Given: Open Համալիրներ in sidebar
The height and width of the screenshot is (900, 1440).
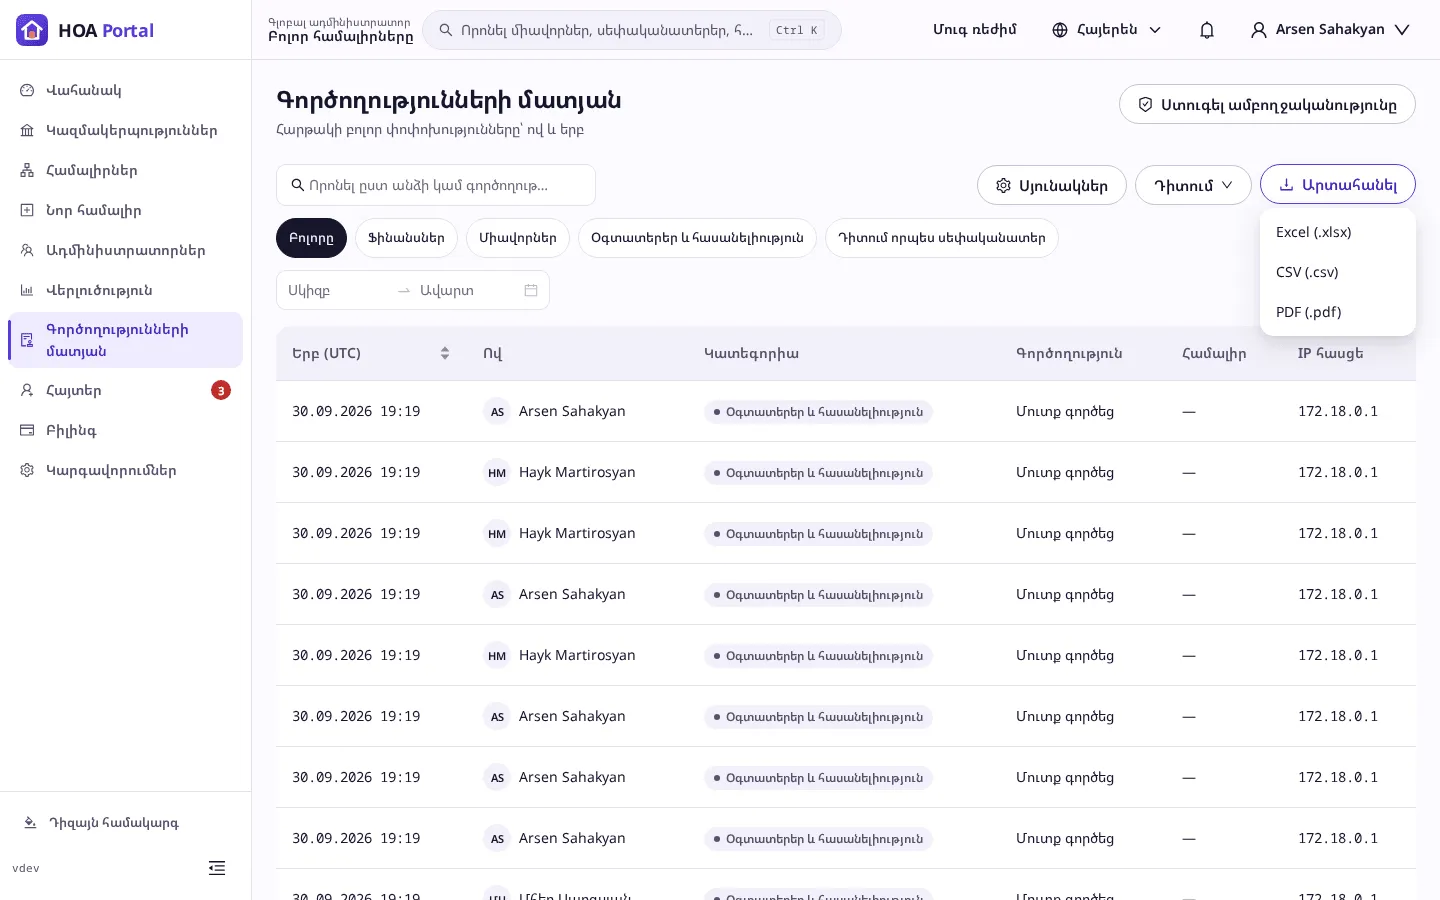Looking at the screenshot, I should tap(125, 170).
